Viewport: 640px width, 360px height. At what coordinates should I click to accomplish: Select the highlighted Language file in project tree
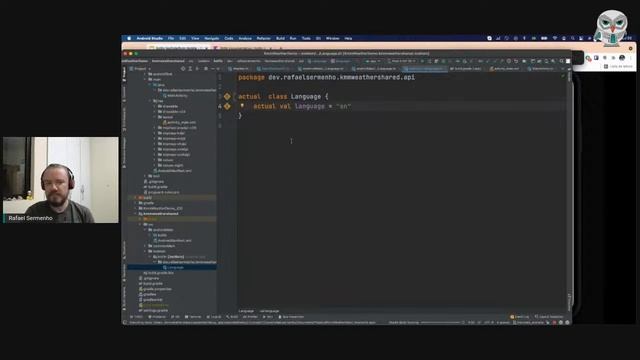coord(172,268)
